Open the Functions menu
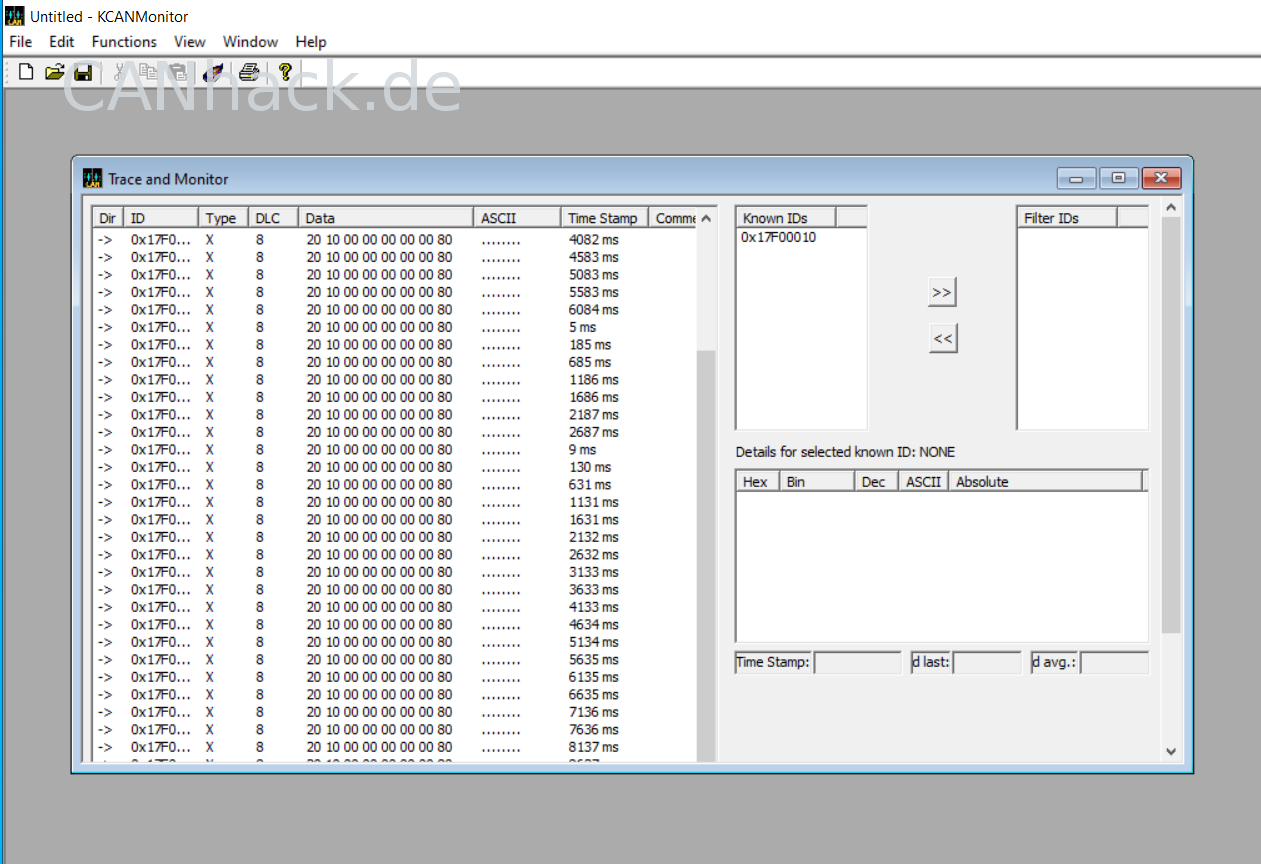 [124, 42]
